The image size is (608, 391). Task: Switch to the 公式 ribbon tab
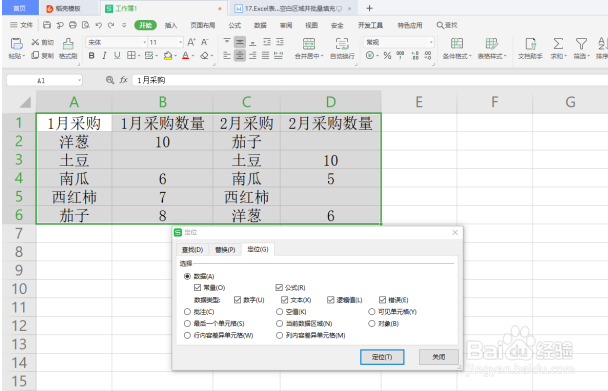(x=234, y=25)
